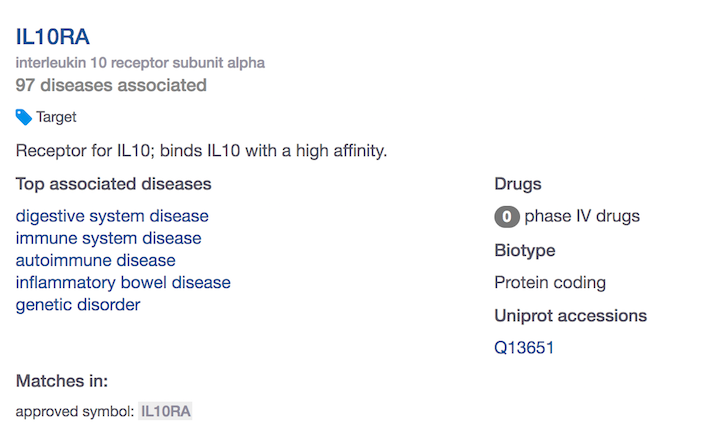Click the Uniprot accessions heading
The width and height of the screenshot is (710, 430).
[x=571, y=315]
